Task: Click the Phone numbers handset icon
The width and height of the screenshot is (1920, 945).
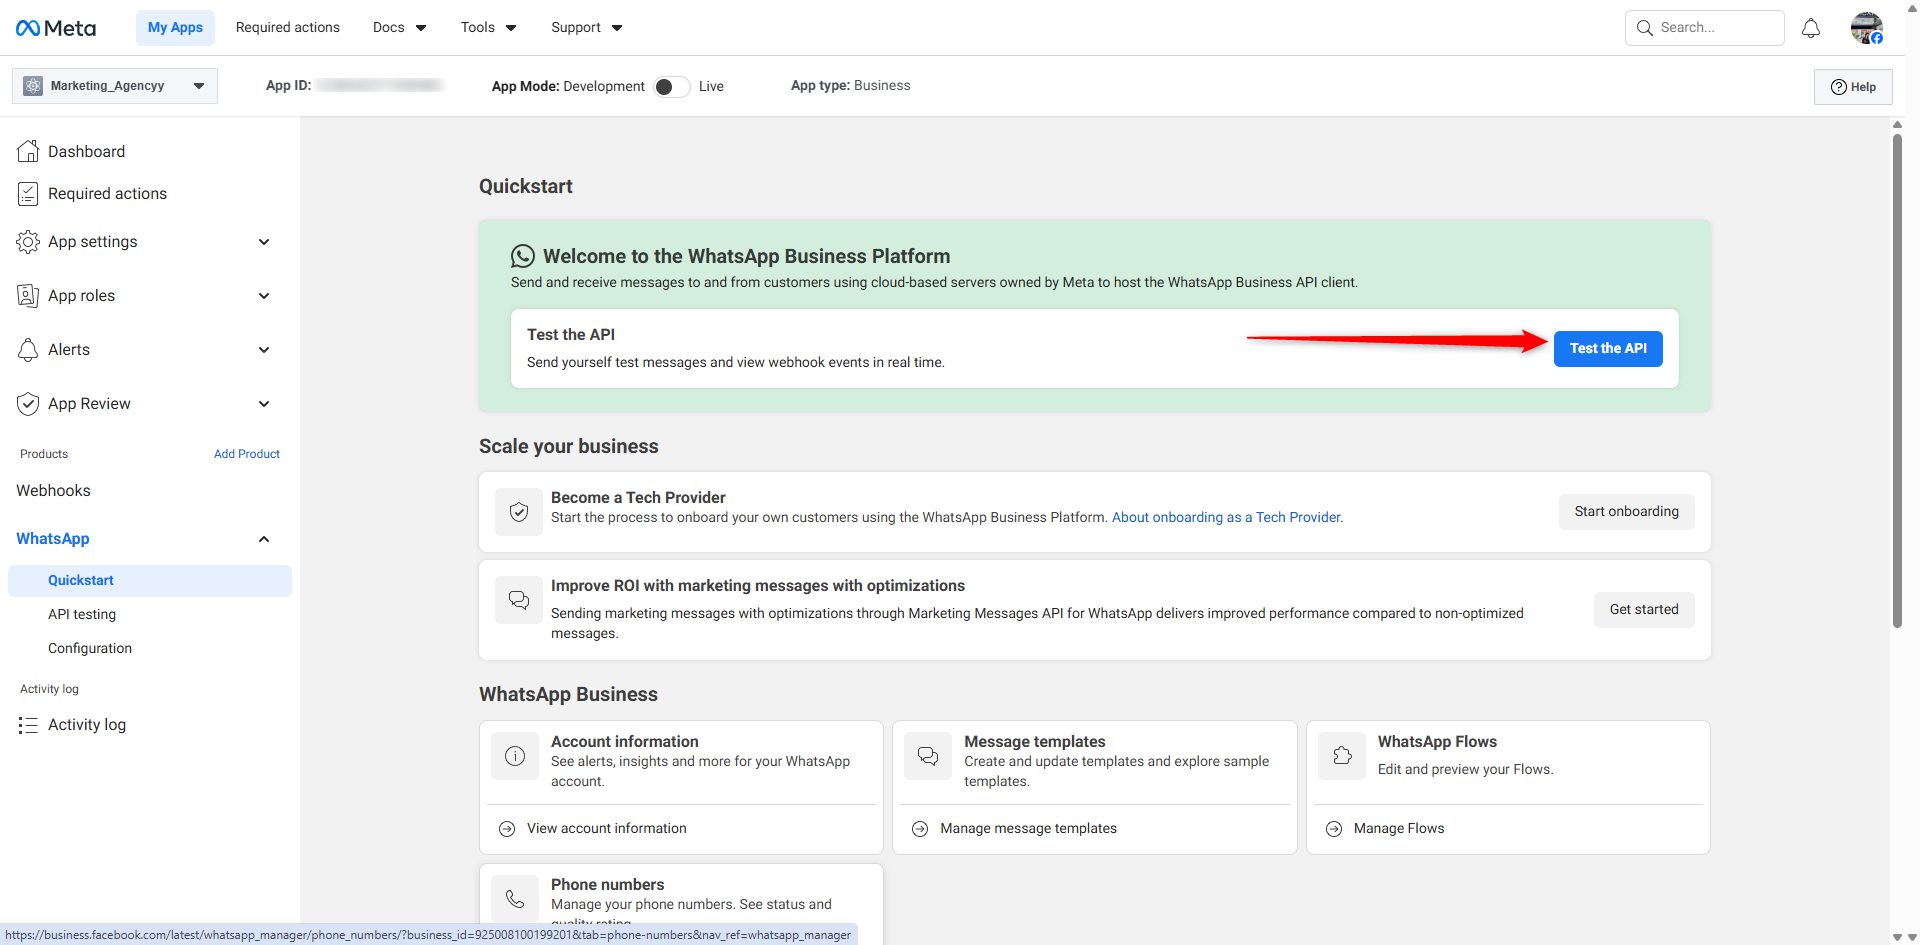Action: (x=515, y=899)
